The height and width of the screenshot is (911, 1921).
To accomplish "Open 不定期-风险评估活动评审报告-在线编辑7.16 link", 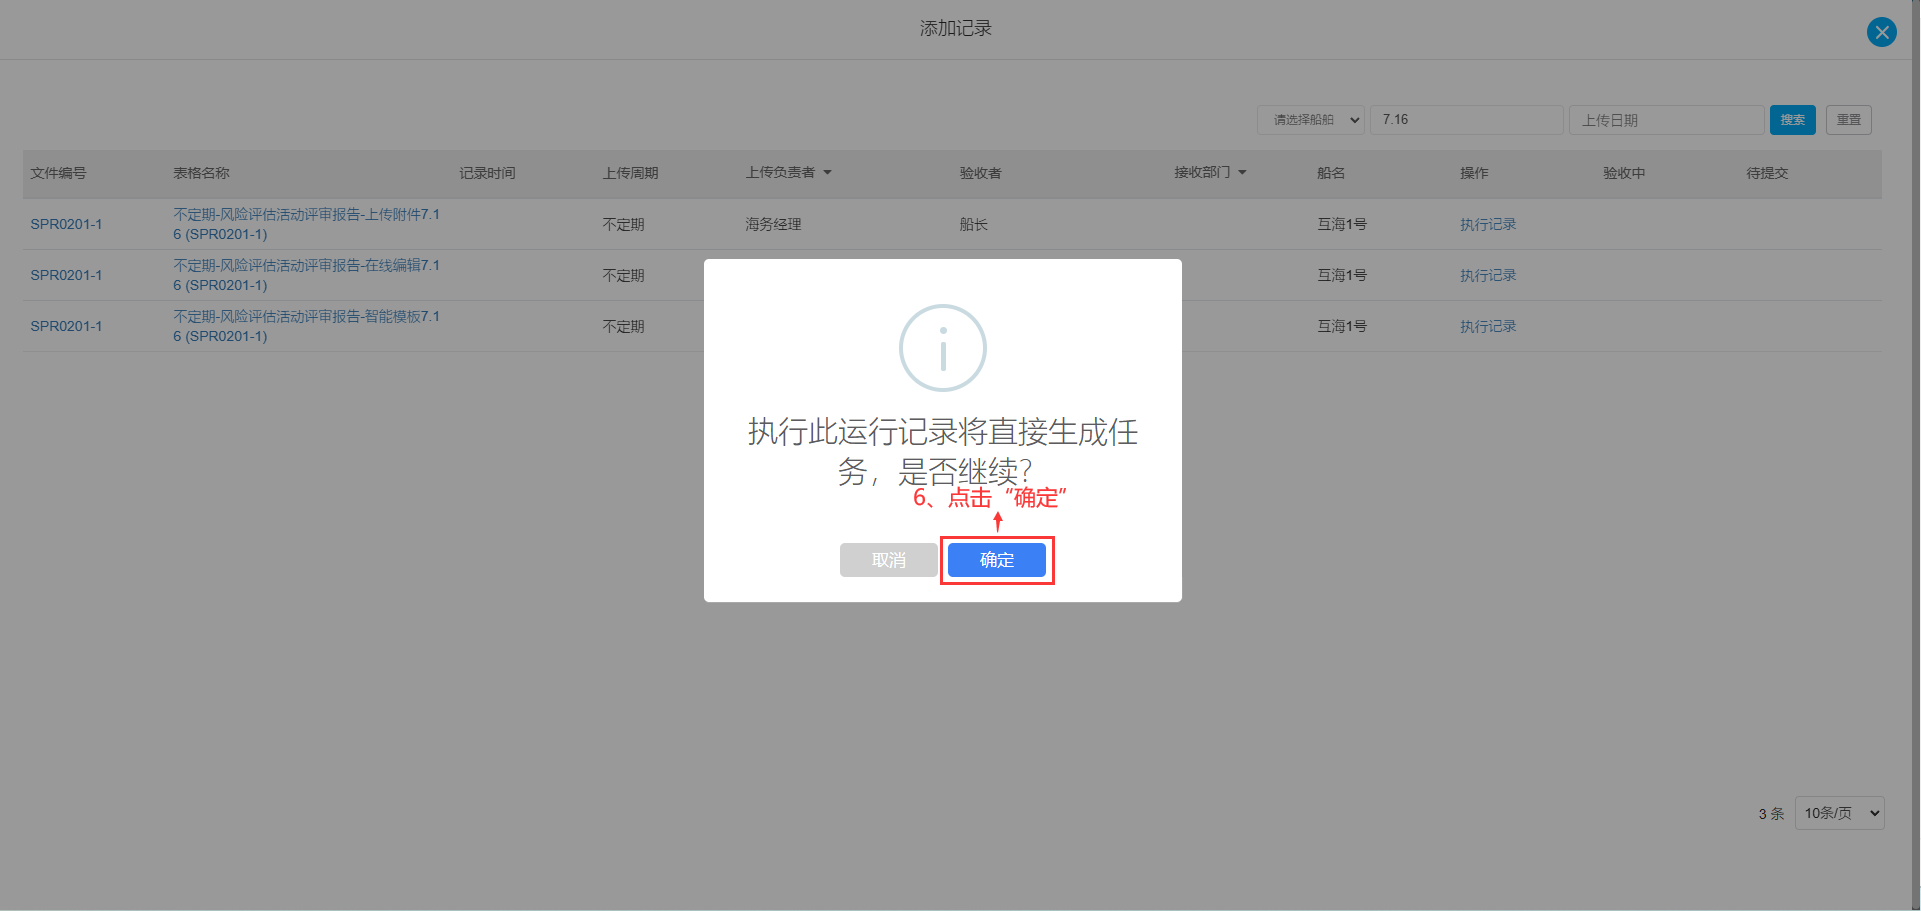I will (x=306, y=275).
